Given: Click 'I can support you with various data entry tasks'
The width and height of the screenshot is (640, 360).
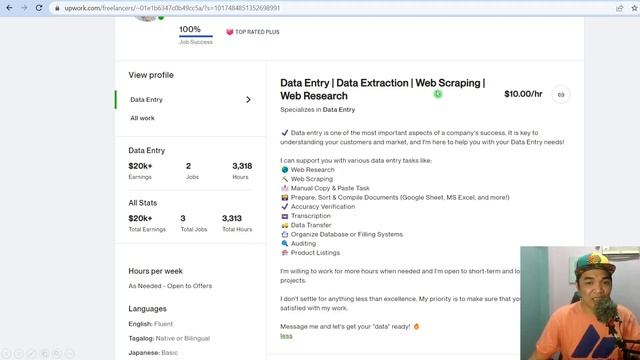Looking at the screenshot, I should coord(356,160).
